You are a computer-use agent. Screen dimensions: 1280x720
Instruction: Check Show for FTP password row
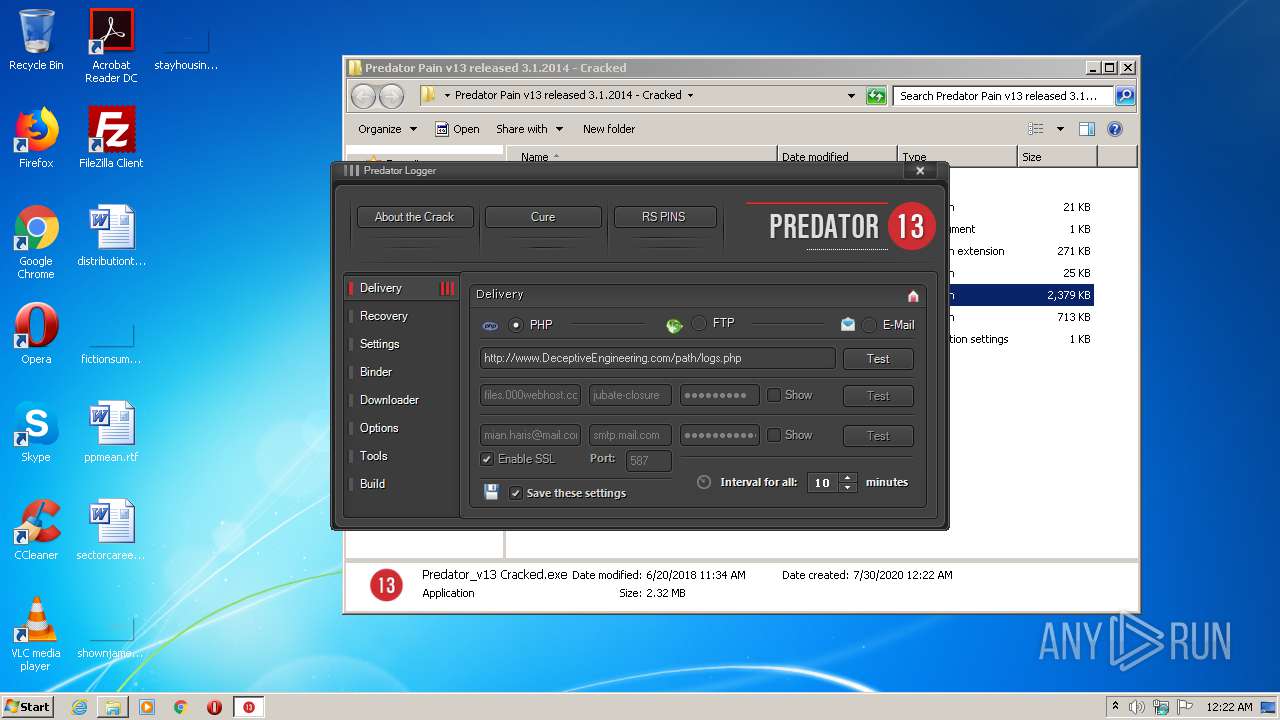pyautogui.click(x=773, y=395)
